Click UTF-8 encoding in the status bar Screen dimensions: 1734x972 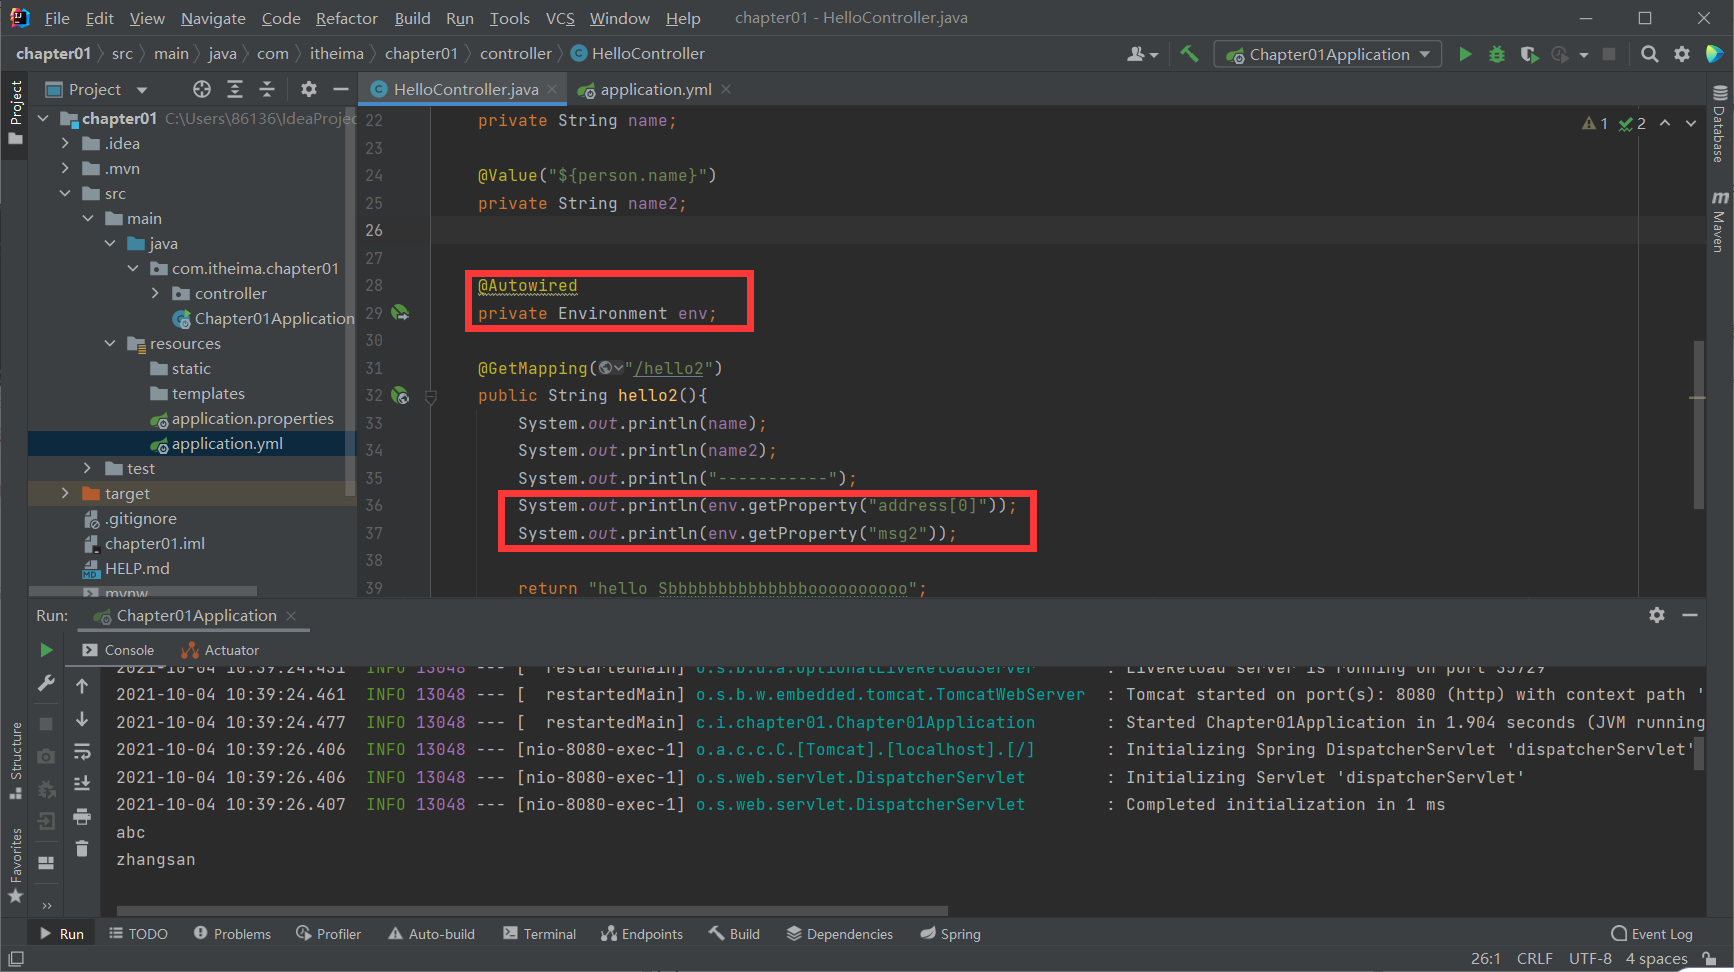(x=1589, y=958)
